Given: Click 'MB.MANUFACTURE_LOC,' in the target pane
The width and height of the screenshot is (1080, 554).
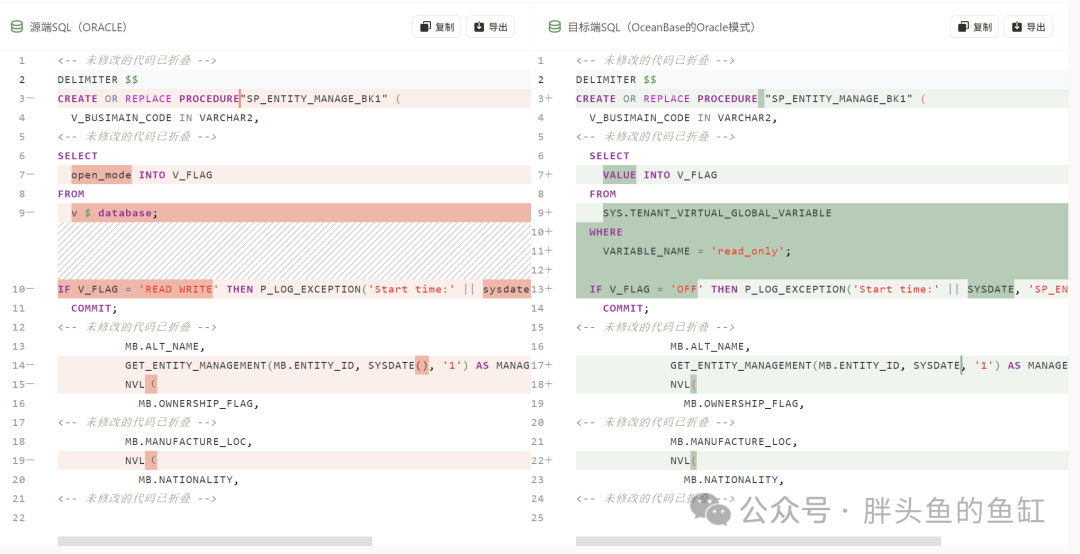Looking at the screenshot, I should [x=734, y=442].
